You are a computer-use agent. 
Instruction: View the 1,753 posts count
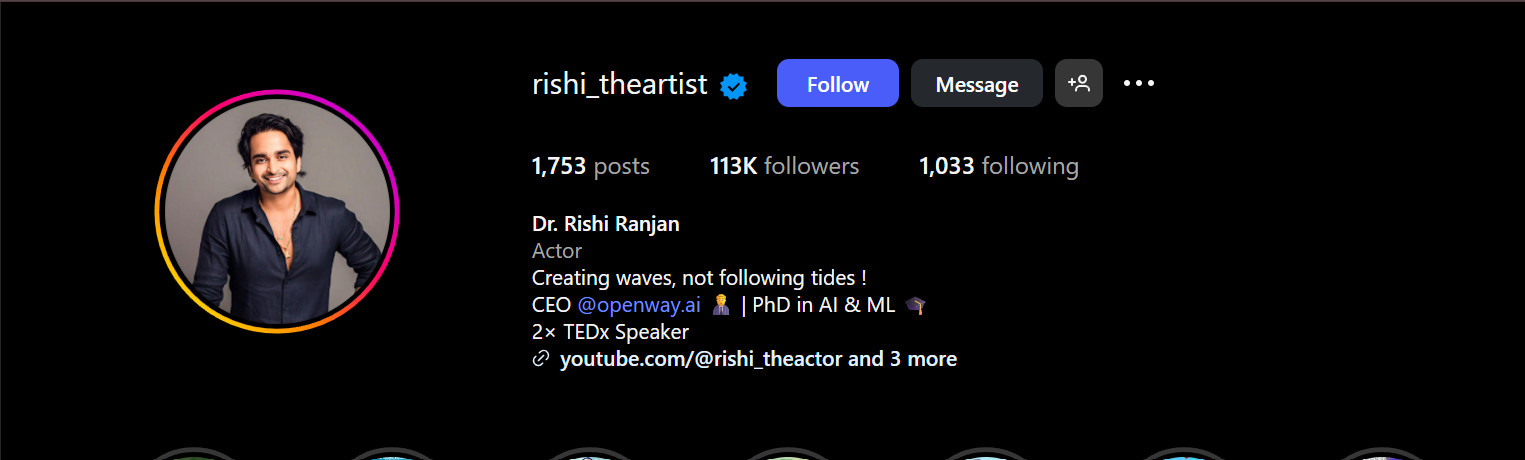pos(590,166)
